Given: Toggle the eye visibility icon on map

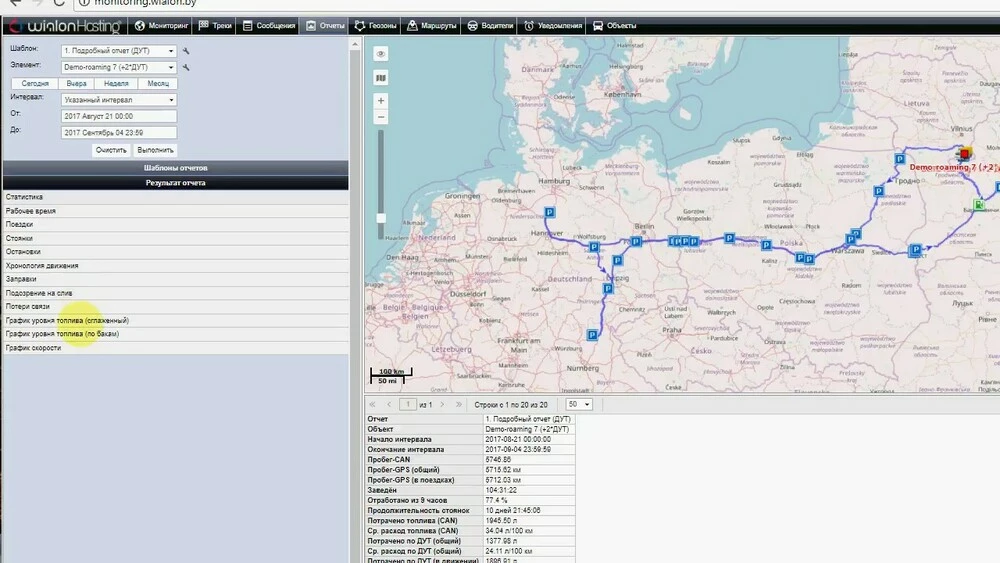Looking at the screenshot, I should [381, 54].
